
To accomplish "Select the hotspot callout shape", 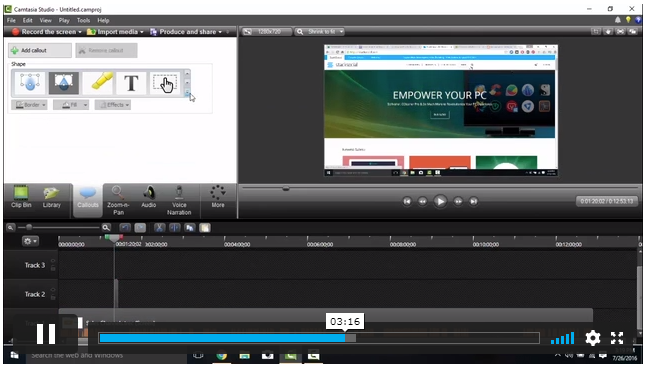I will [x=165, y=83].
